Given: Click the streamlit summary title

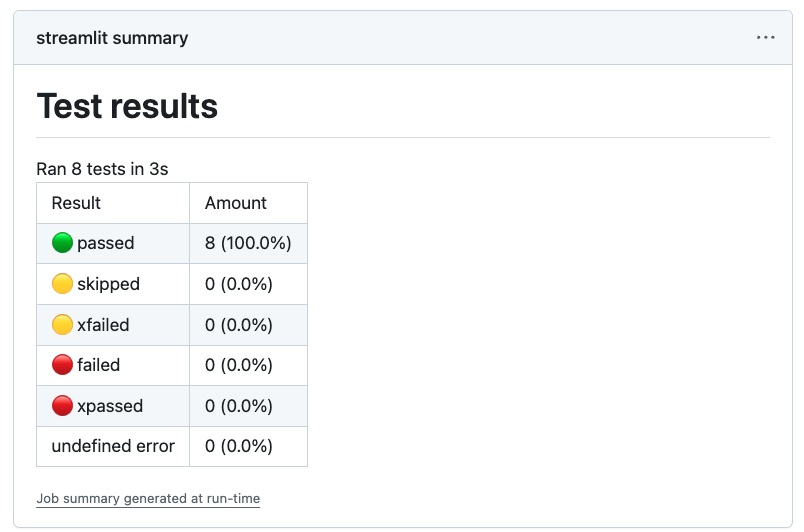Looking at the screenshot, I should [x=112, y=38].
